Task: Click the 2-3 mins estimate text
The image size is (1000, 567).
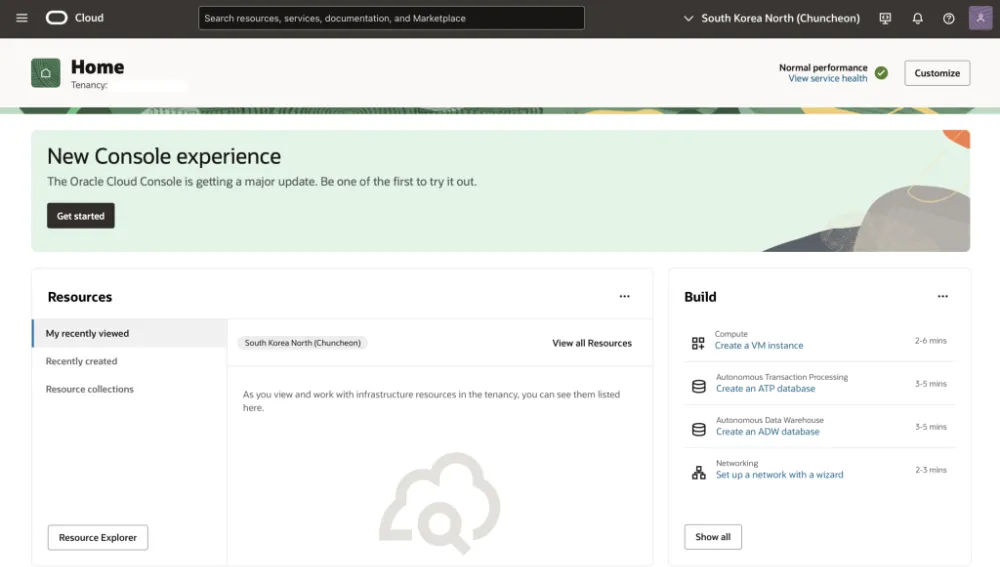Action: tap(930, 470)
